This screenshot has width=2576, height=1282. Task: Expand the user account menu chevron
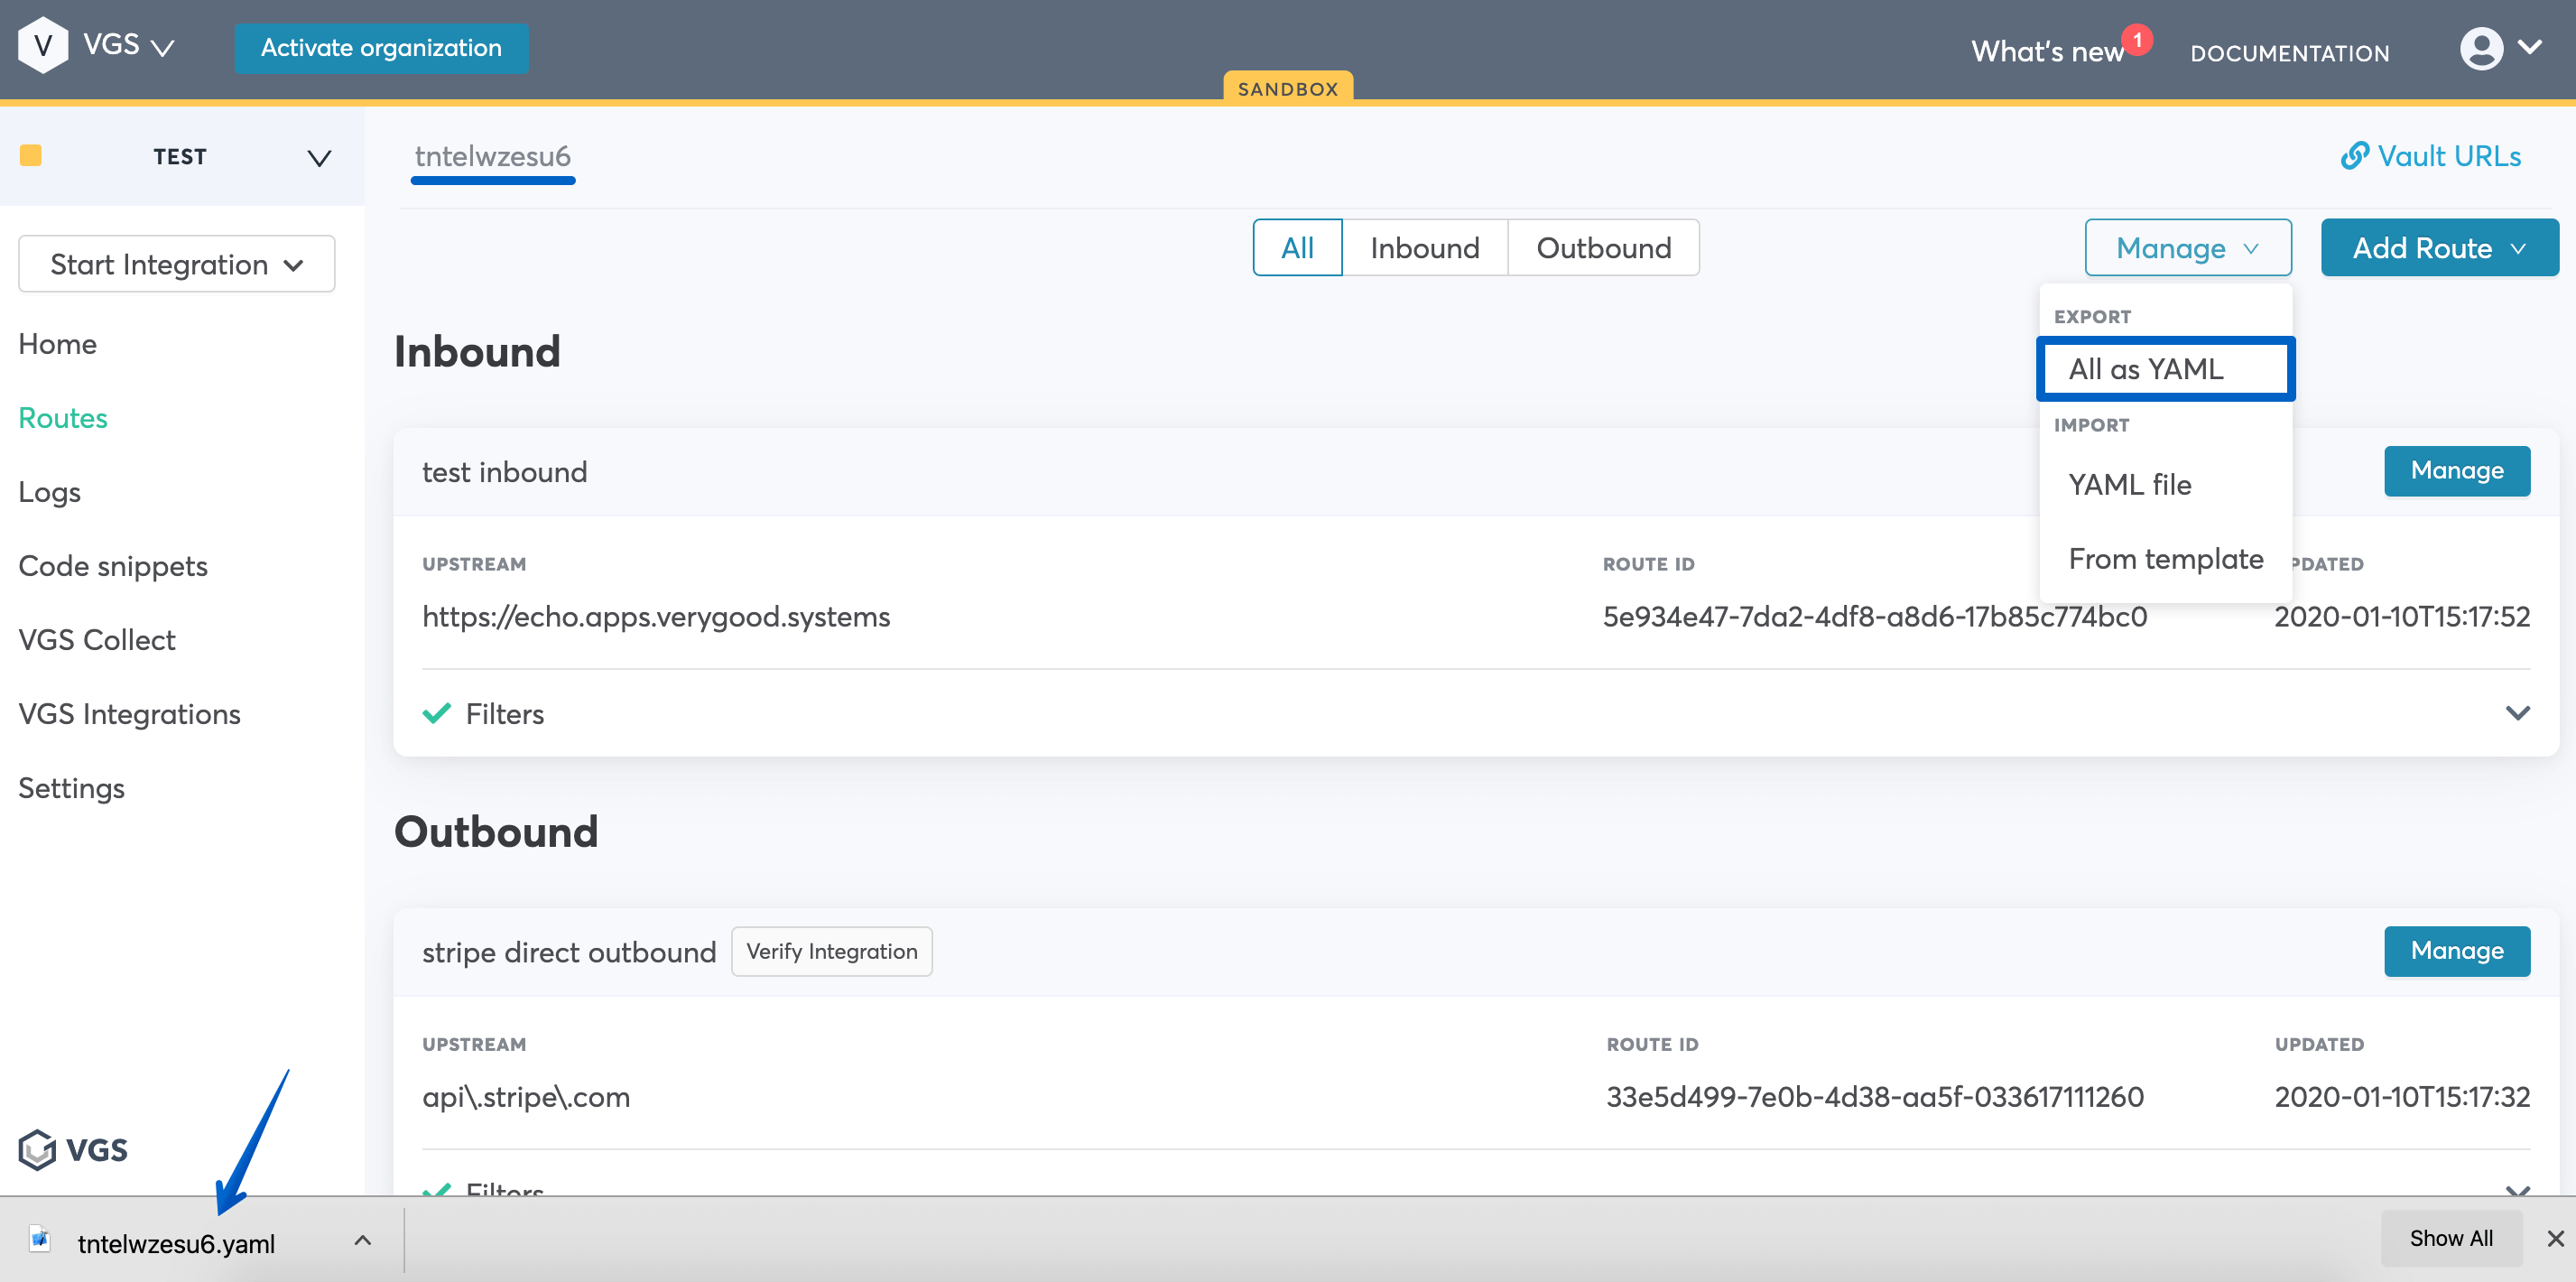pyautogui.click(x=2530, y=47)
